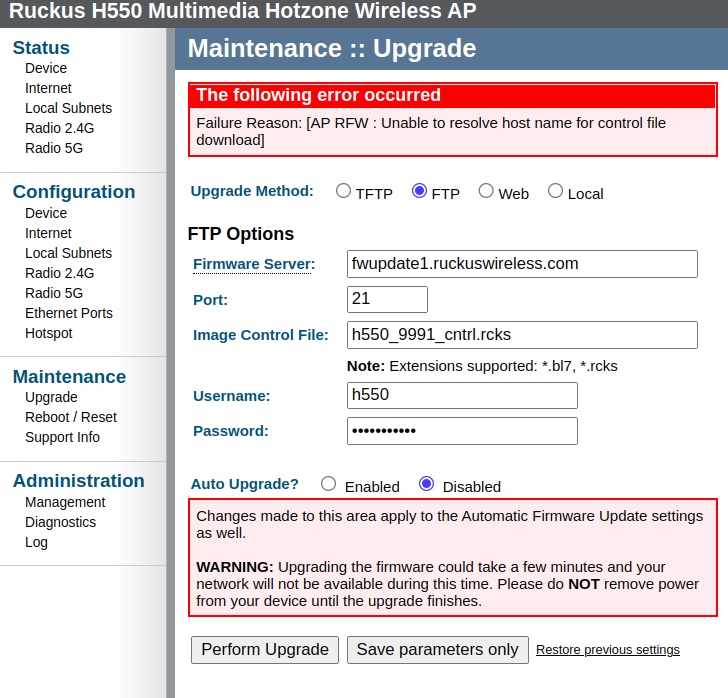This screenshot has height=698, width=728.
Task: Go to Configuration Ethernet Ports
Action: tap(69, 313)
